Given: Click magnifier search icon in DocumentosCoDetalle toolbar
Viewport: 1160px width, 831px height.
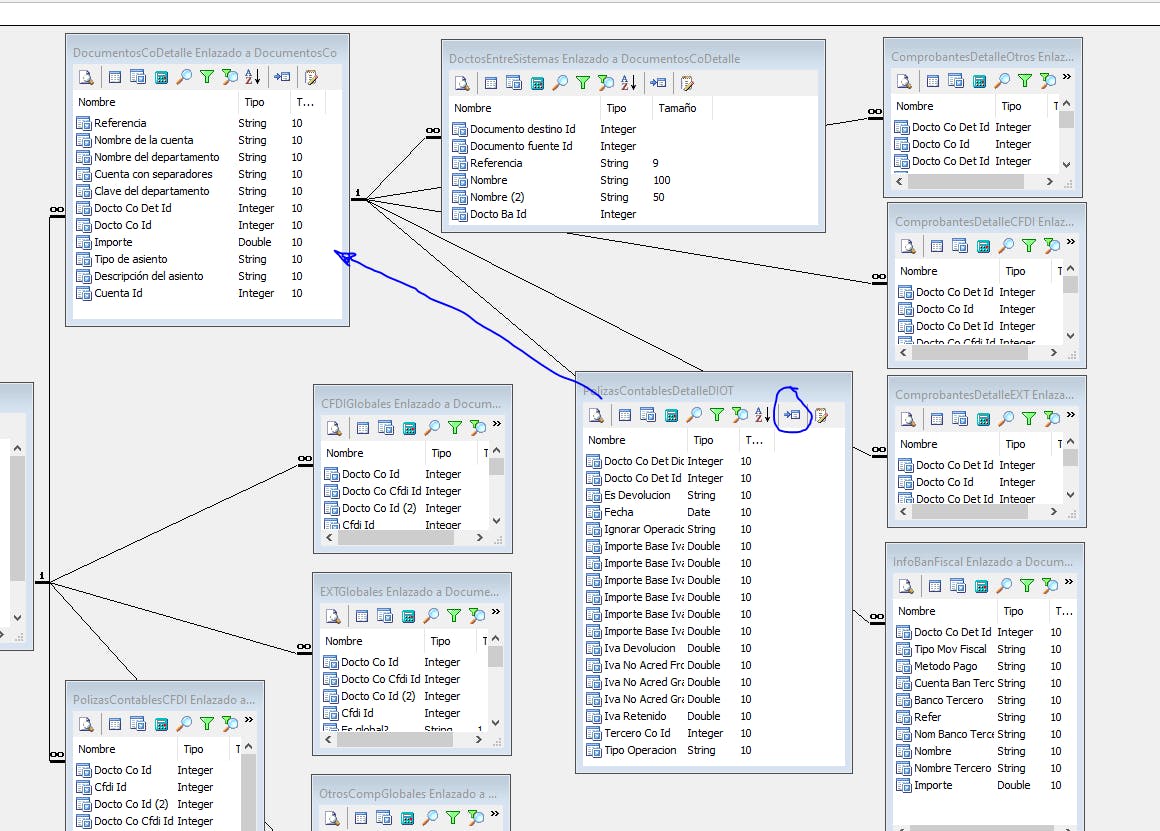Looking at the screenshot, I should [x=184, y=77].
